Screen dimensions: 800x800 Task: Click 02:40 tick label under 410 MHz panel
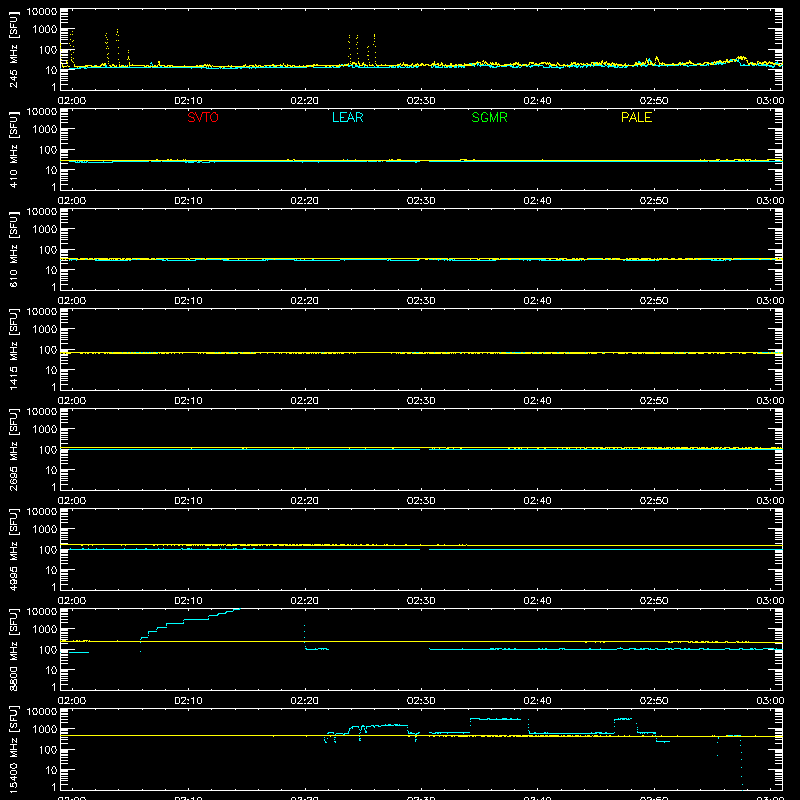(x=537, y=201)
